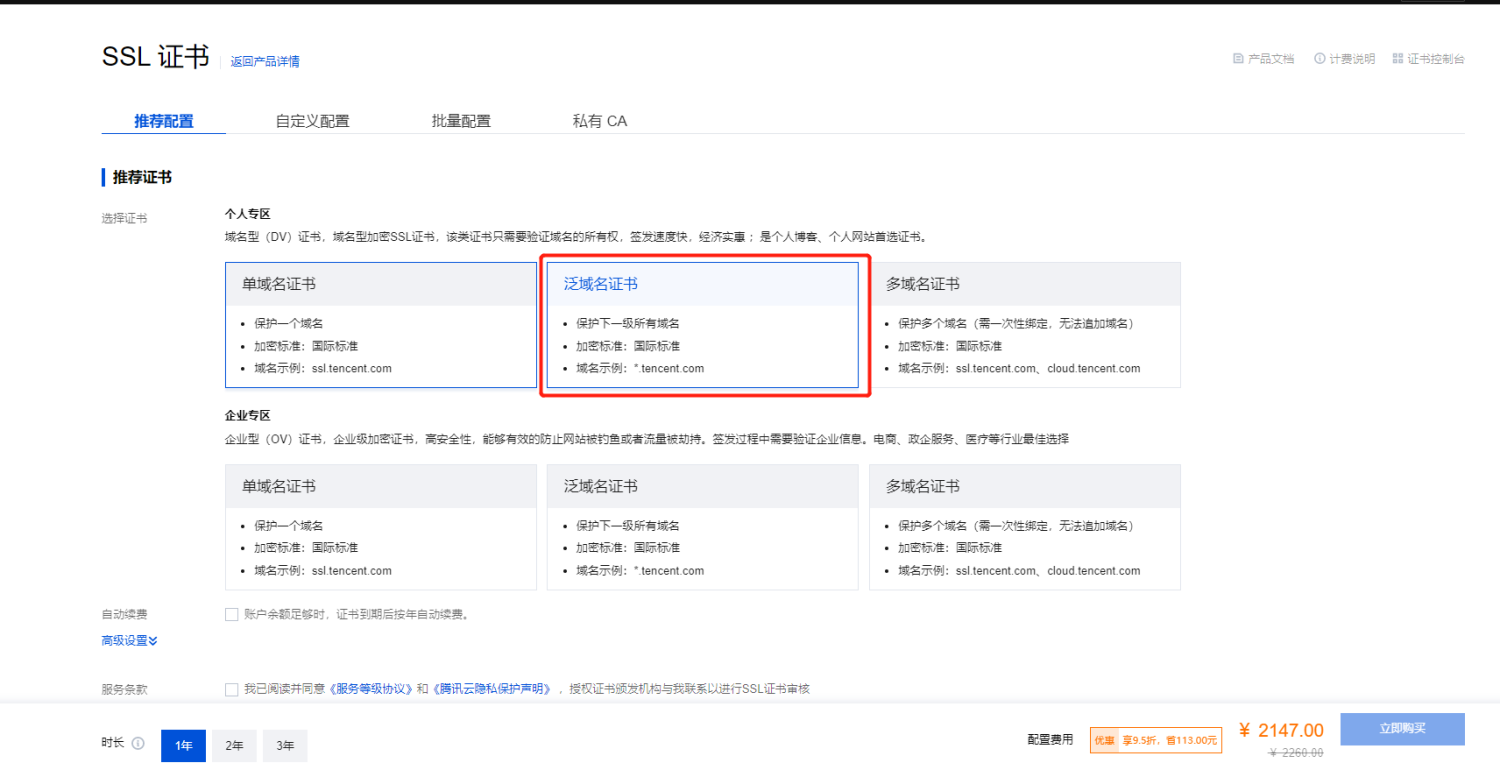Expand 高级设置 advanced settings
Image resolution: width=1500 pixels, height=763 pixels.
[x=129, y=640]
